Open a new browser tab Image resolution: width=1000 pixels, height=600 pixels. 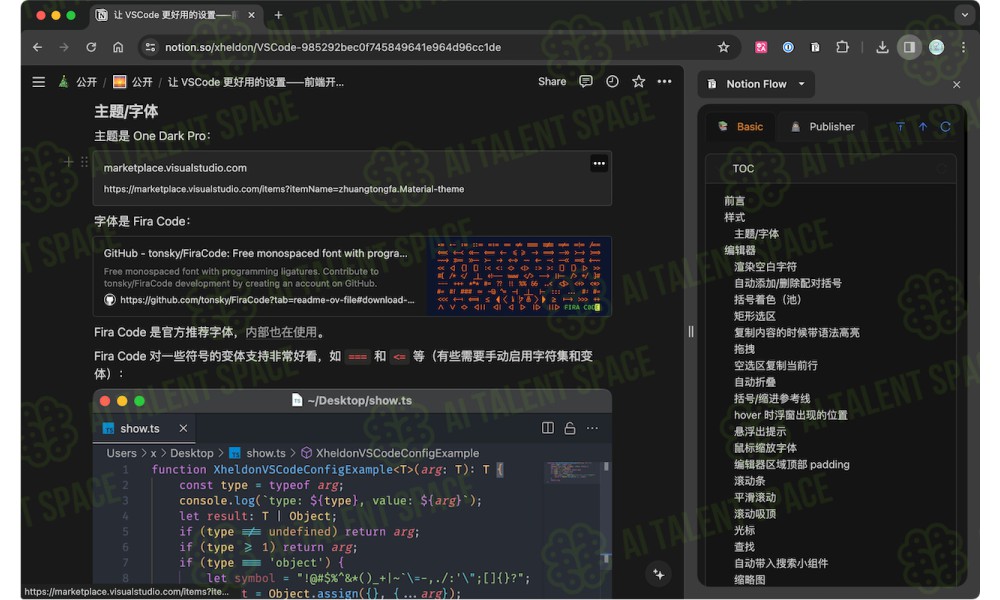278,15
